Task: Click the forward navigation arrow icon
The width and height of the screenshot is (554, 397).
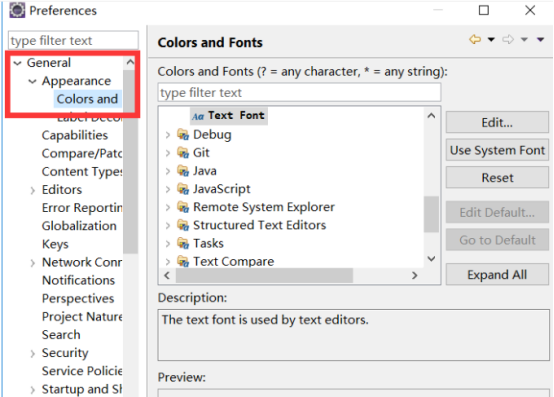Action: [508, 39]
